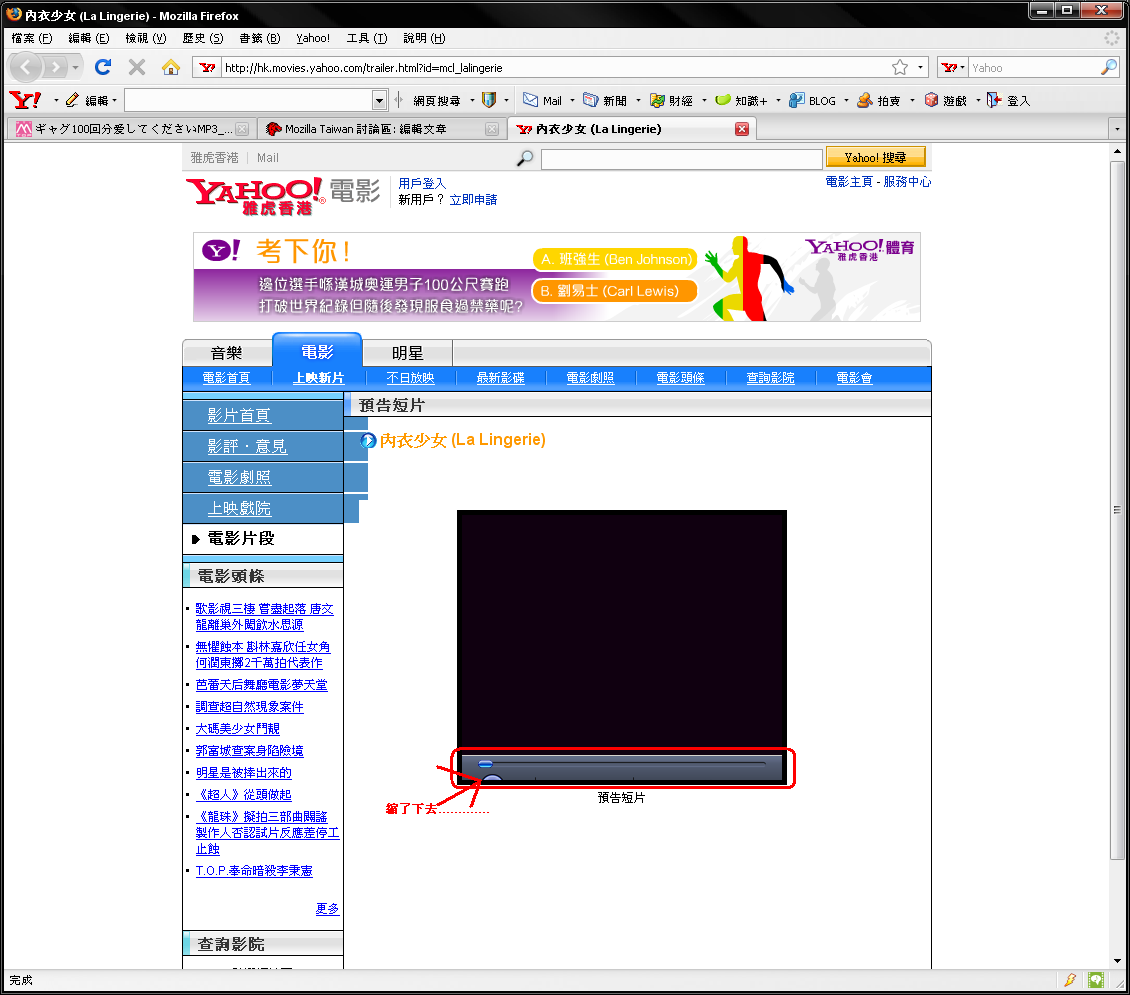Click the Home icon in navigation bar
The height and width of the screenshot is (995, 1130).
(x=171, y=67)
